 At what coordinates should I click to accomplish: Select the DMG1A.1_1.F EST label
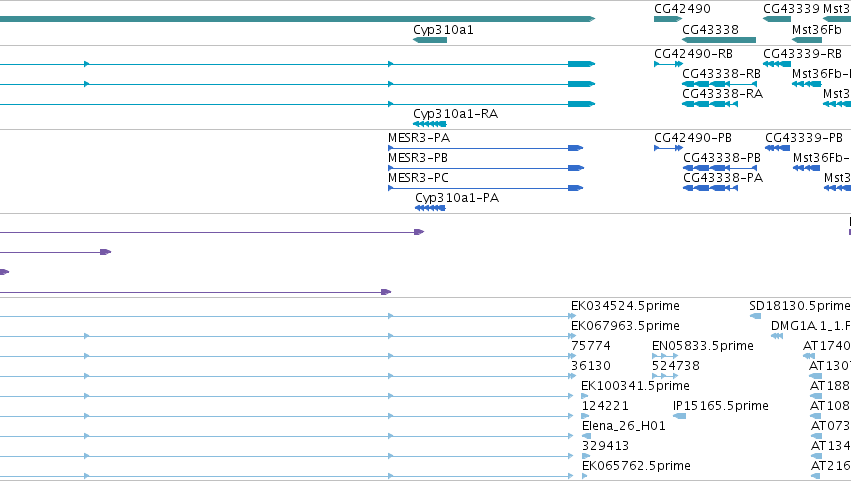(x=811, y=326)
